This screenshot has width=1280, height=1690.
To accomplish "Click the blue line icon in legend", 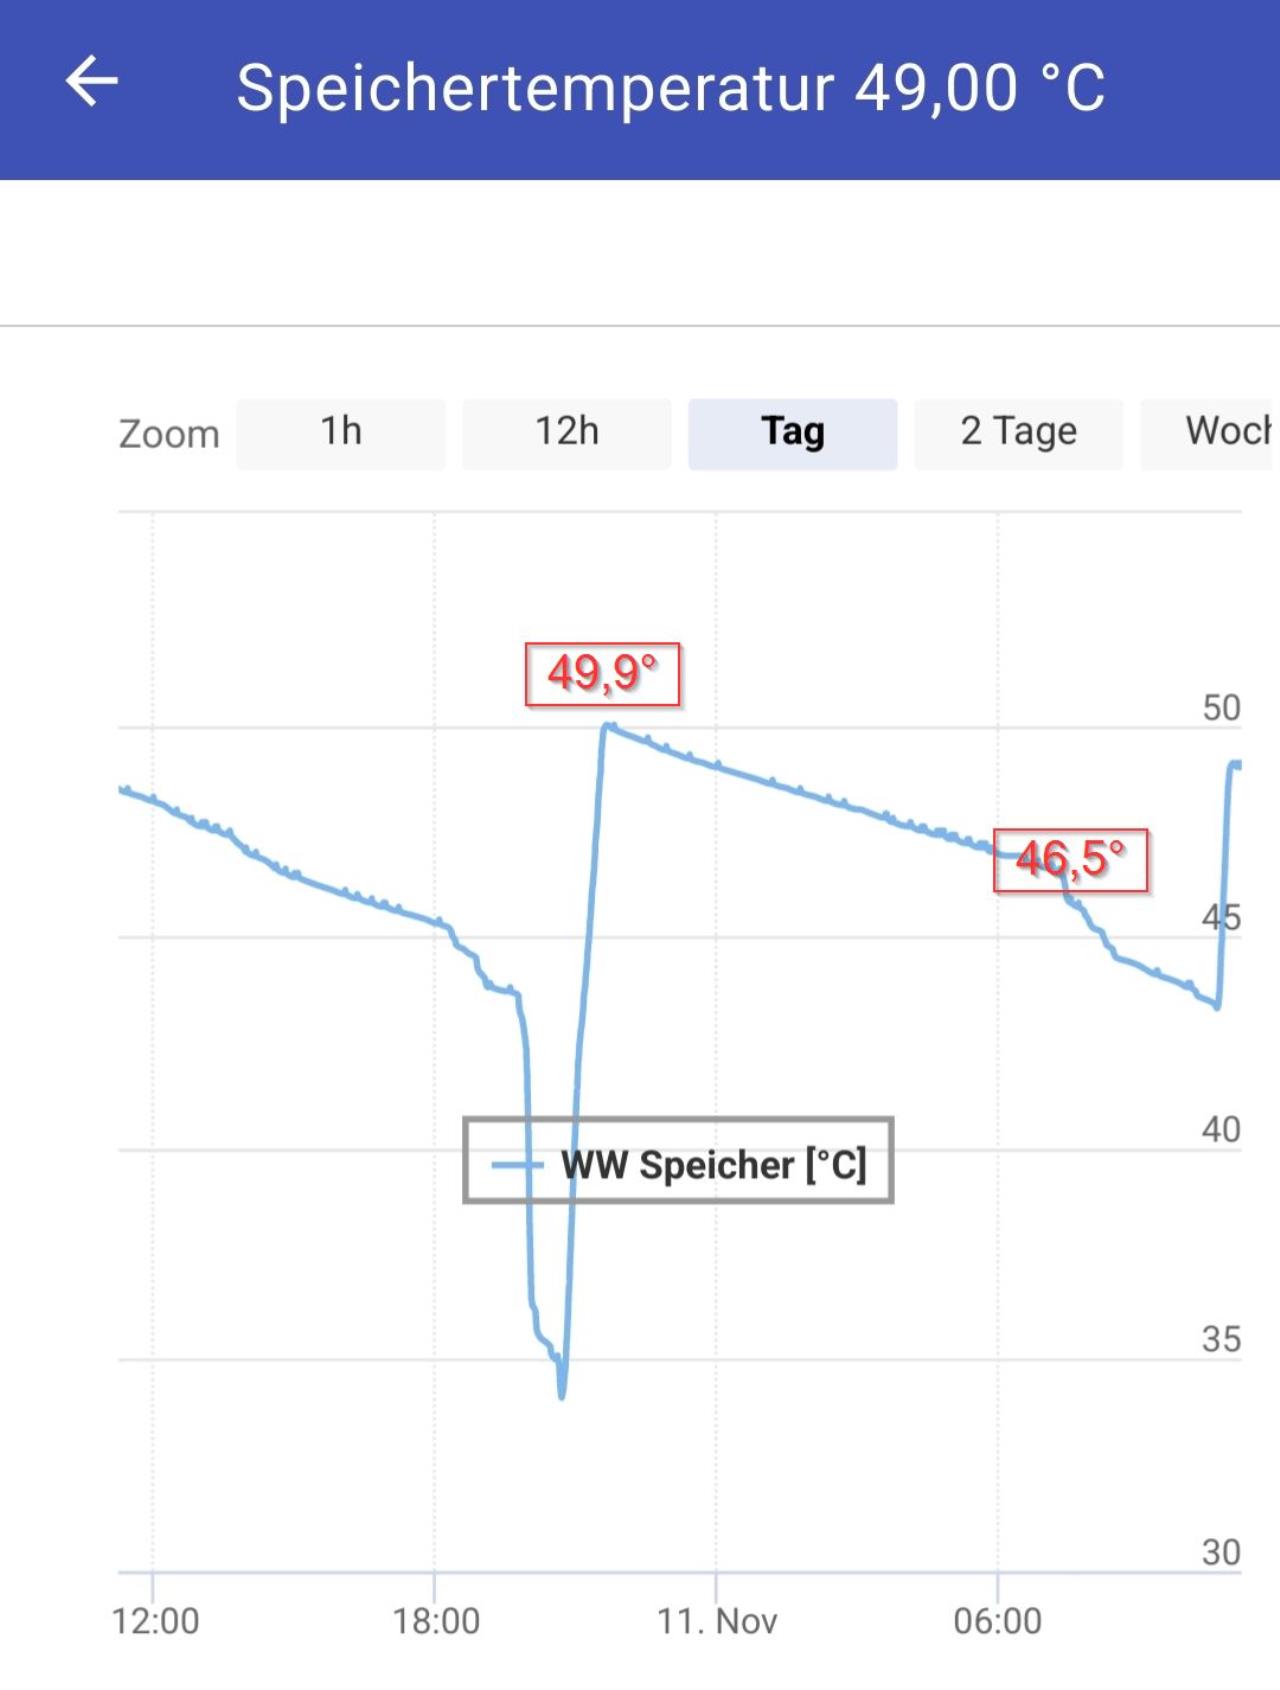I will click(x=517, y=1164).
